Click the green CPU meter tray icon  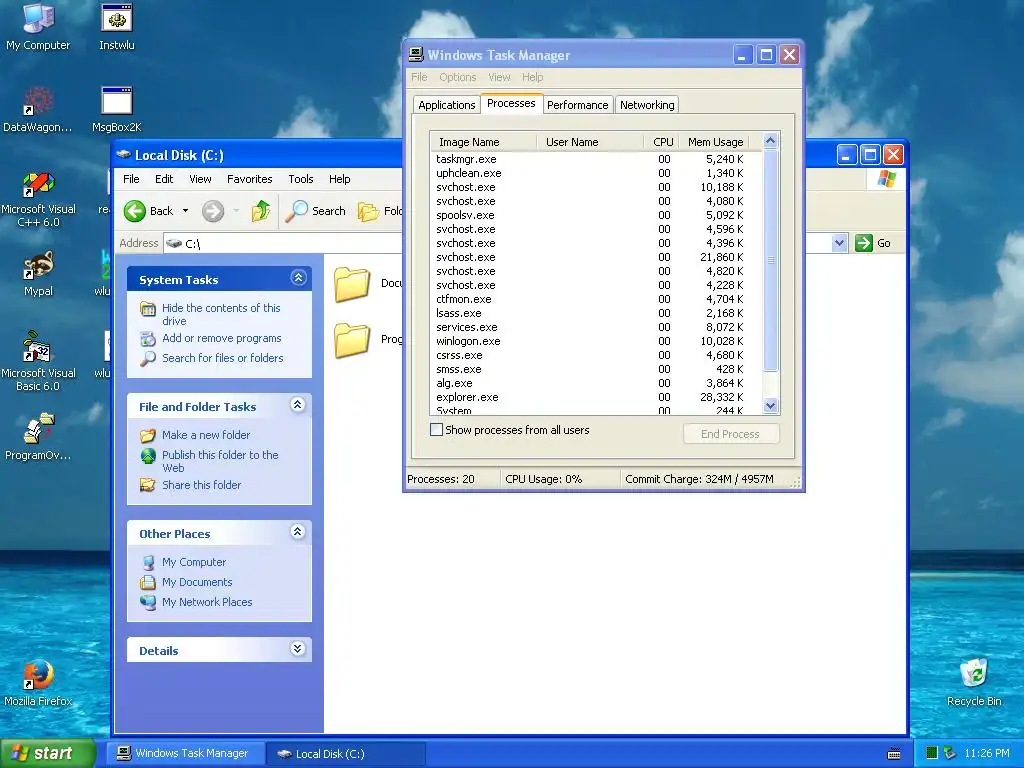pos(932,753)
